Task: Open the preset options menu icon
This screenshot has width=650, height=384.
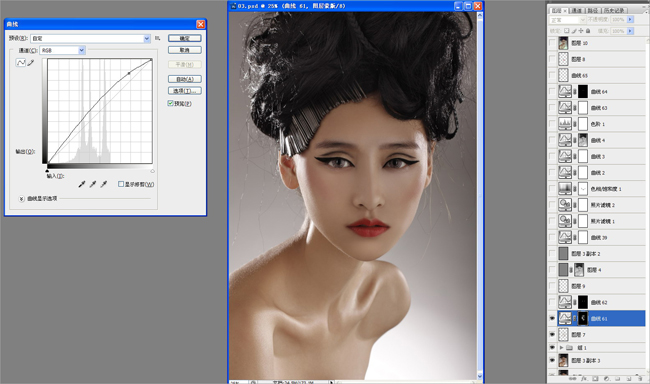Action: (x=158, y=38)
